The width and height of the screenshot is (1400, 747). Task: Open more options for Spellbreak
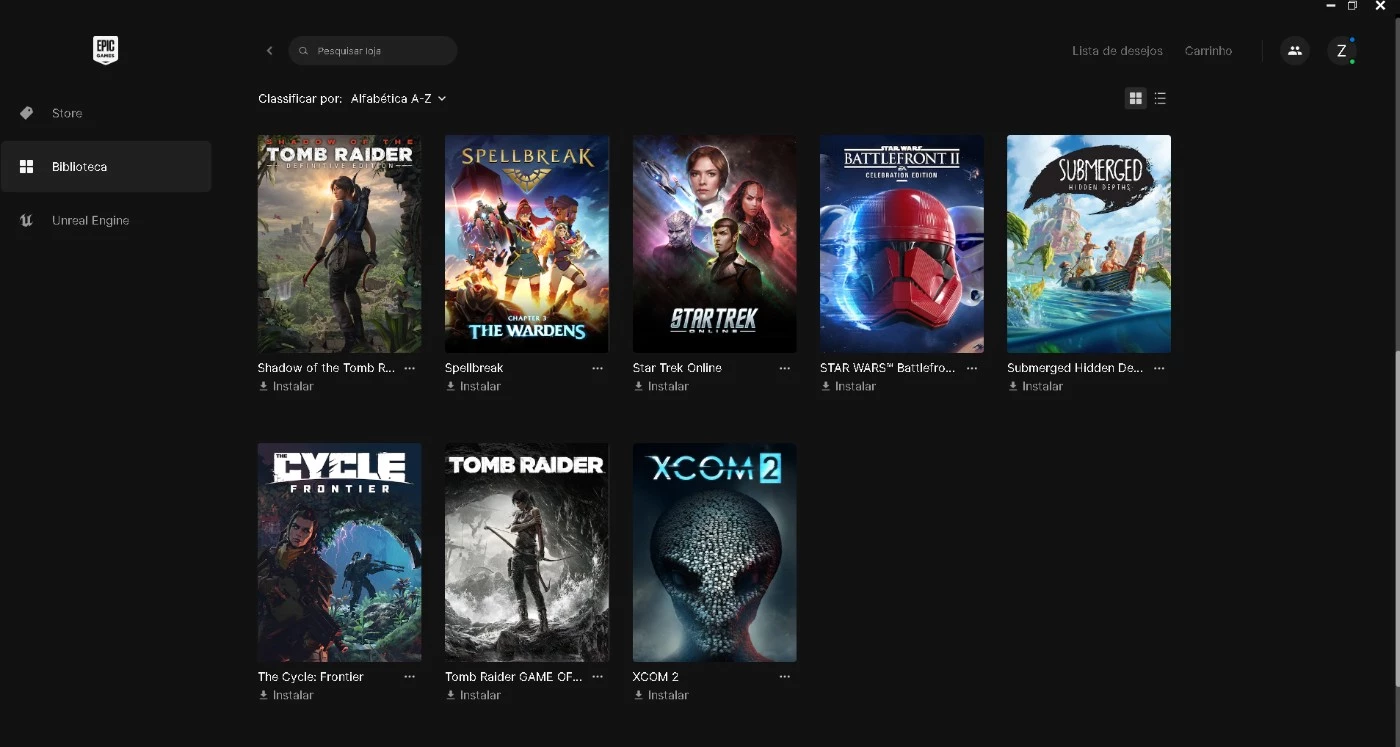[x=597, y=368]
